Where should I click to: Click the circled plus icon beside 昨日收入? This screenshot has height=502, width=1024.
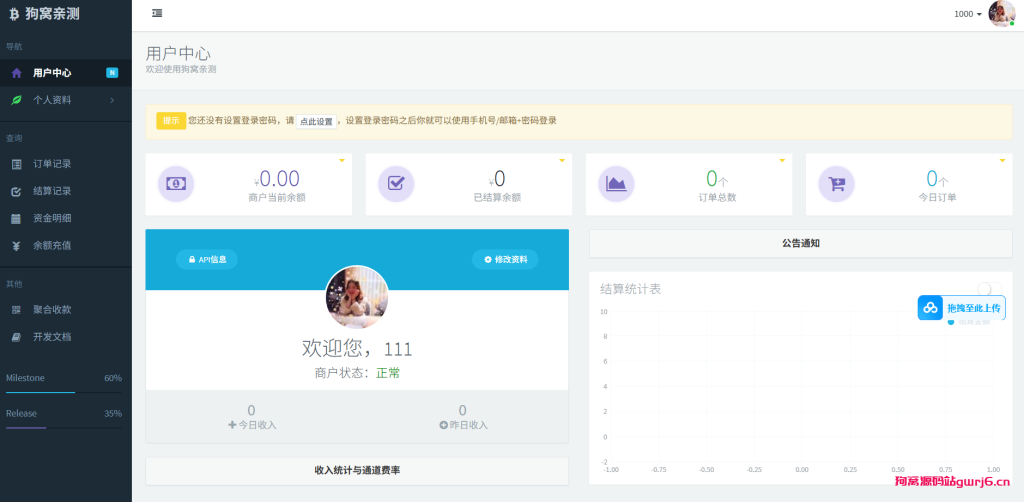pos(443,425)
